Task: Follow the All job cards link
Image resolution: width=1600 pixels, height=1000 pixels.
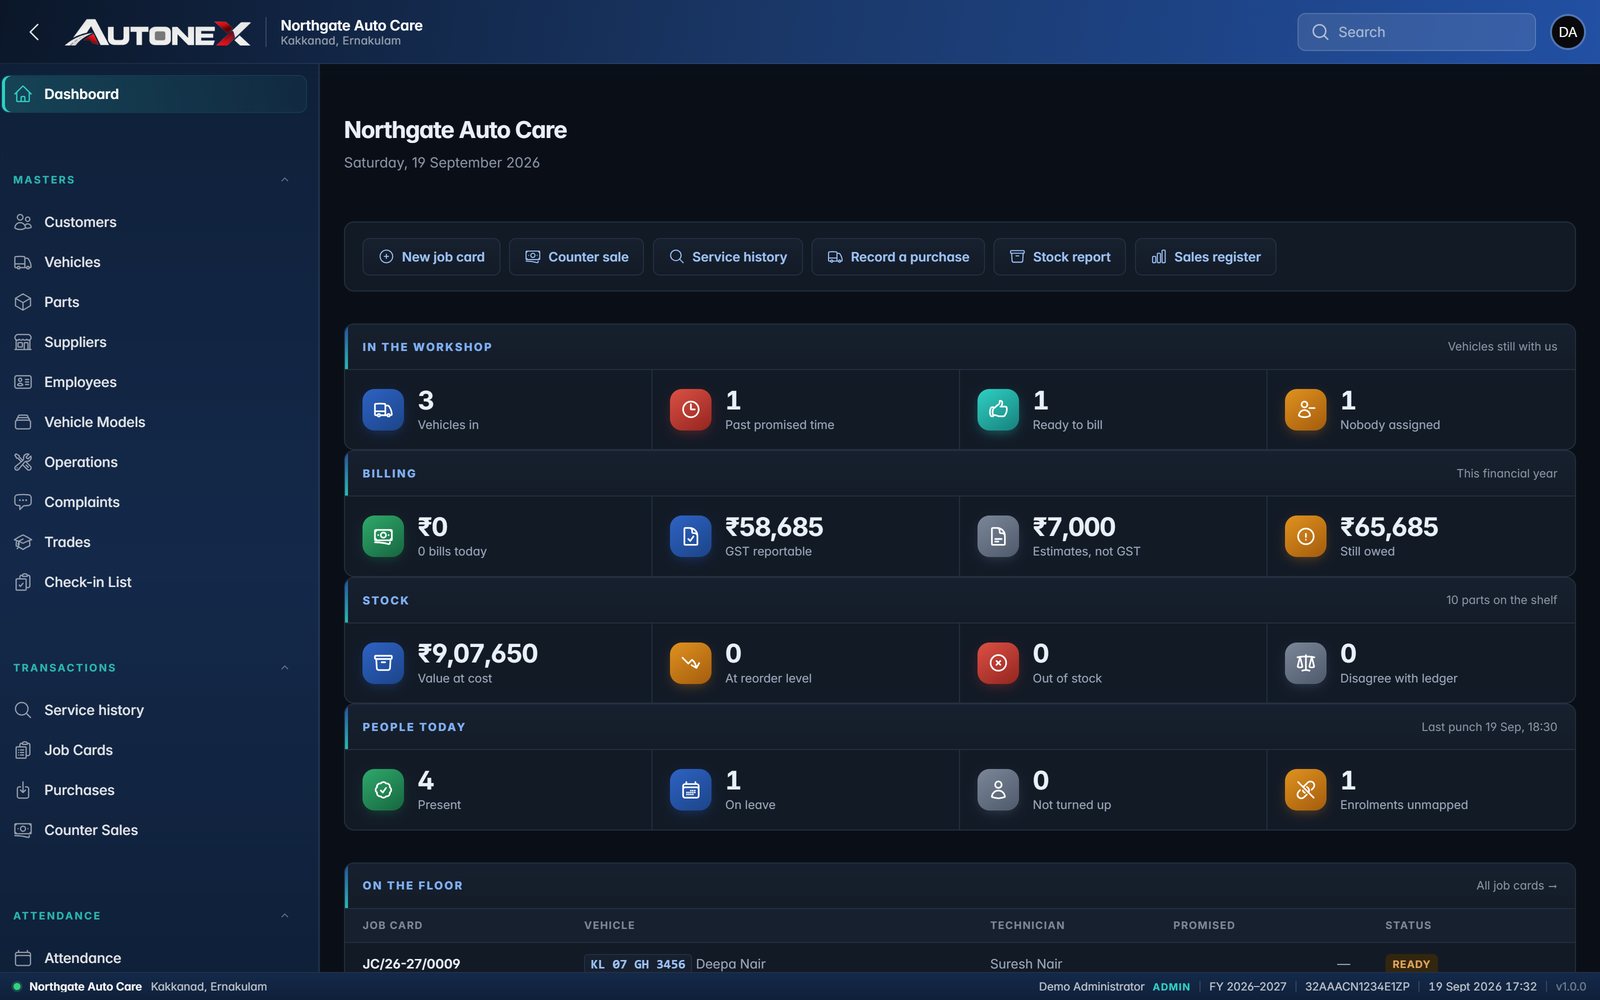Action: pos(1516,886)
